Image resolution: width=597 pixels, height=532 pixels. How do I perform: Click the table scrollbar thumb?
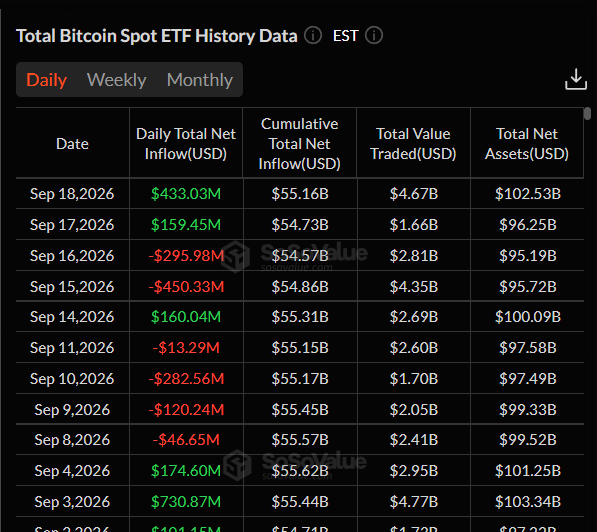coord(588,113)
